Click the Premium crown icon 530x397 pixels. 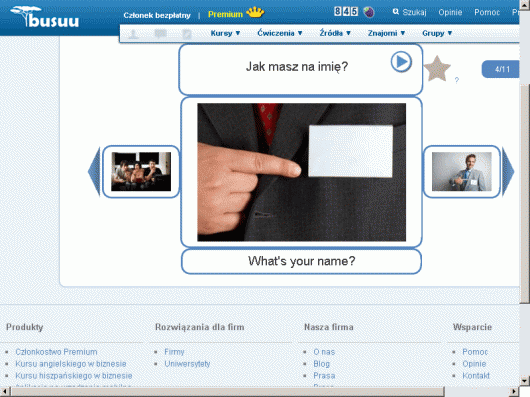click(255, 13)
